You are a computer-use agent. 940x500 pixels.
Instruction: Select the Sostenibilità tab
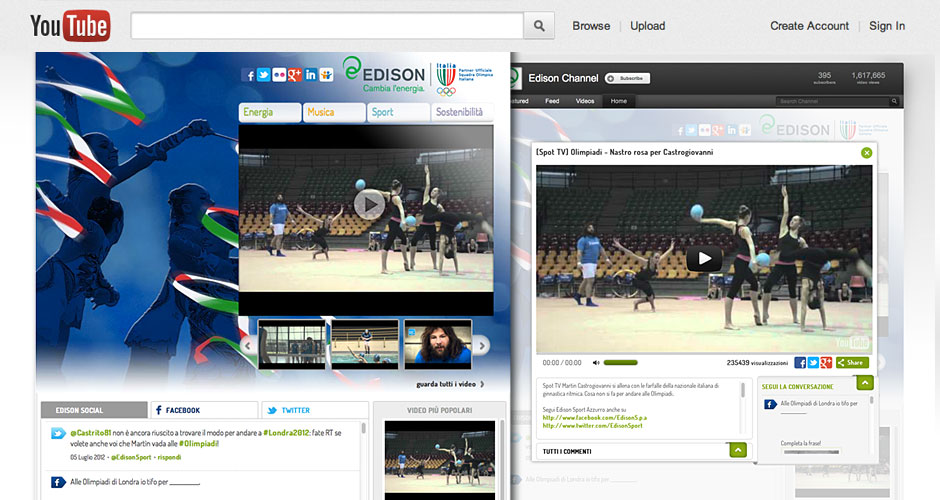point(462,112)
